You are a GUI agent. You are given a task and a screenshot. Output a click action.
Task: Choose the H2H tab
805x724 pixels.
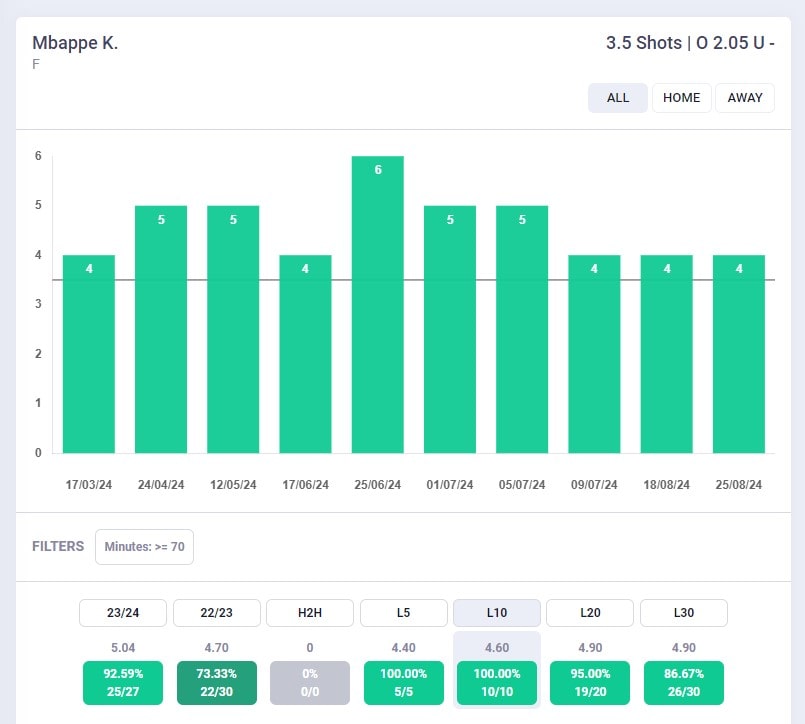pos(310,613)
